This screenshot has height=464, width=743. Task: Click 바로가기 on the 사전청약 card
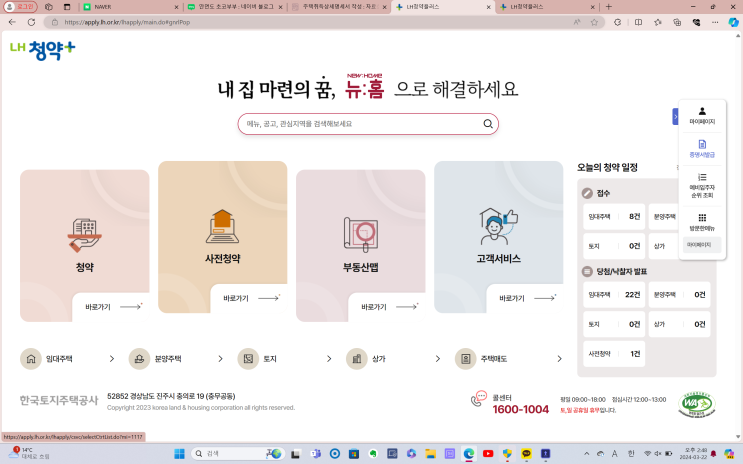(x=251, y=298)
